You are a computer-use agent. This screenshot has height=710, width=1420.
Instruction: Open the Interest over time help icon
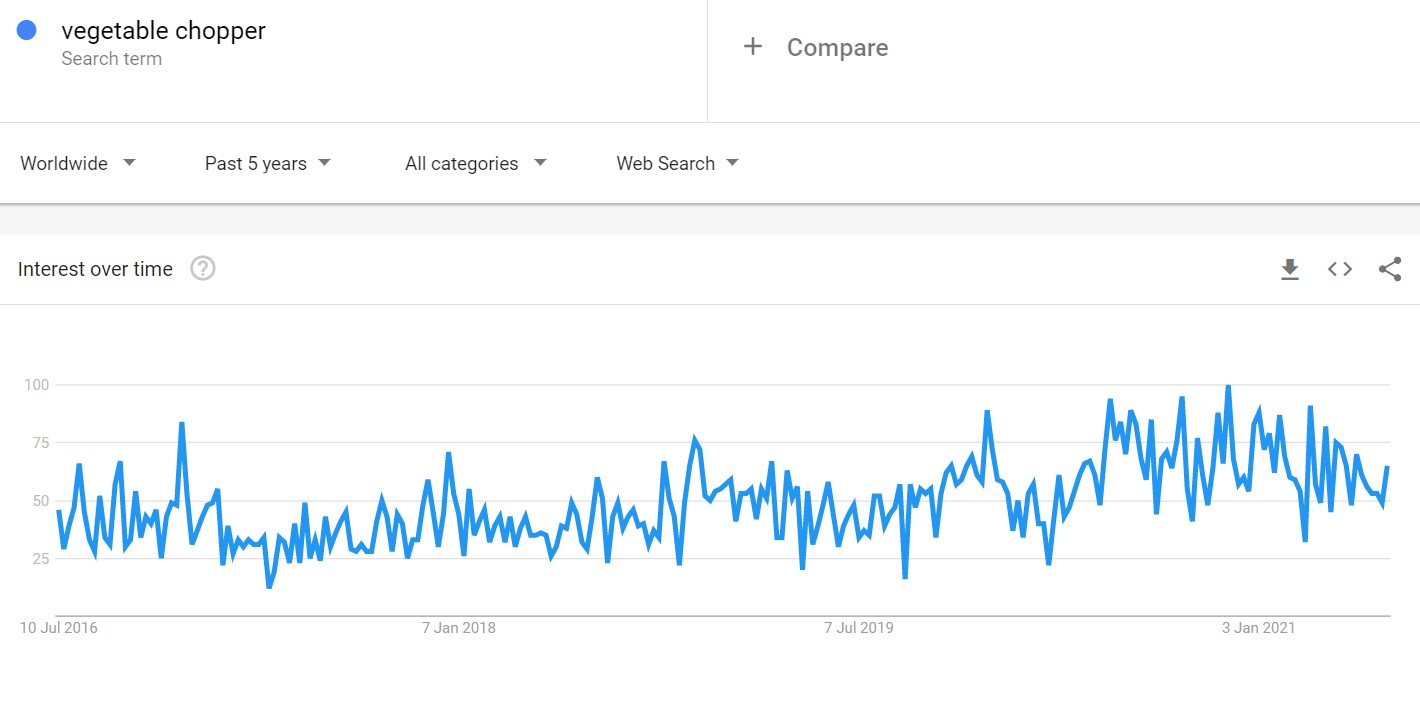[203, 268]
